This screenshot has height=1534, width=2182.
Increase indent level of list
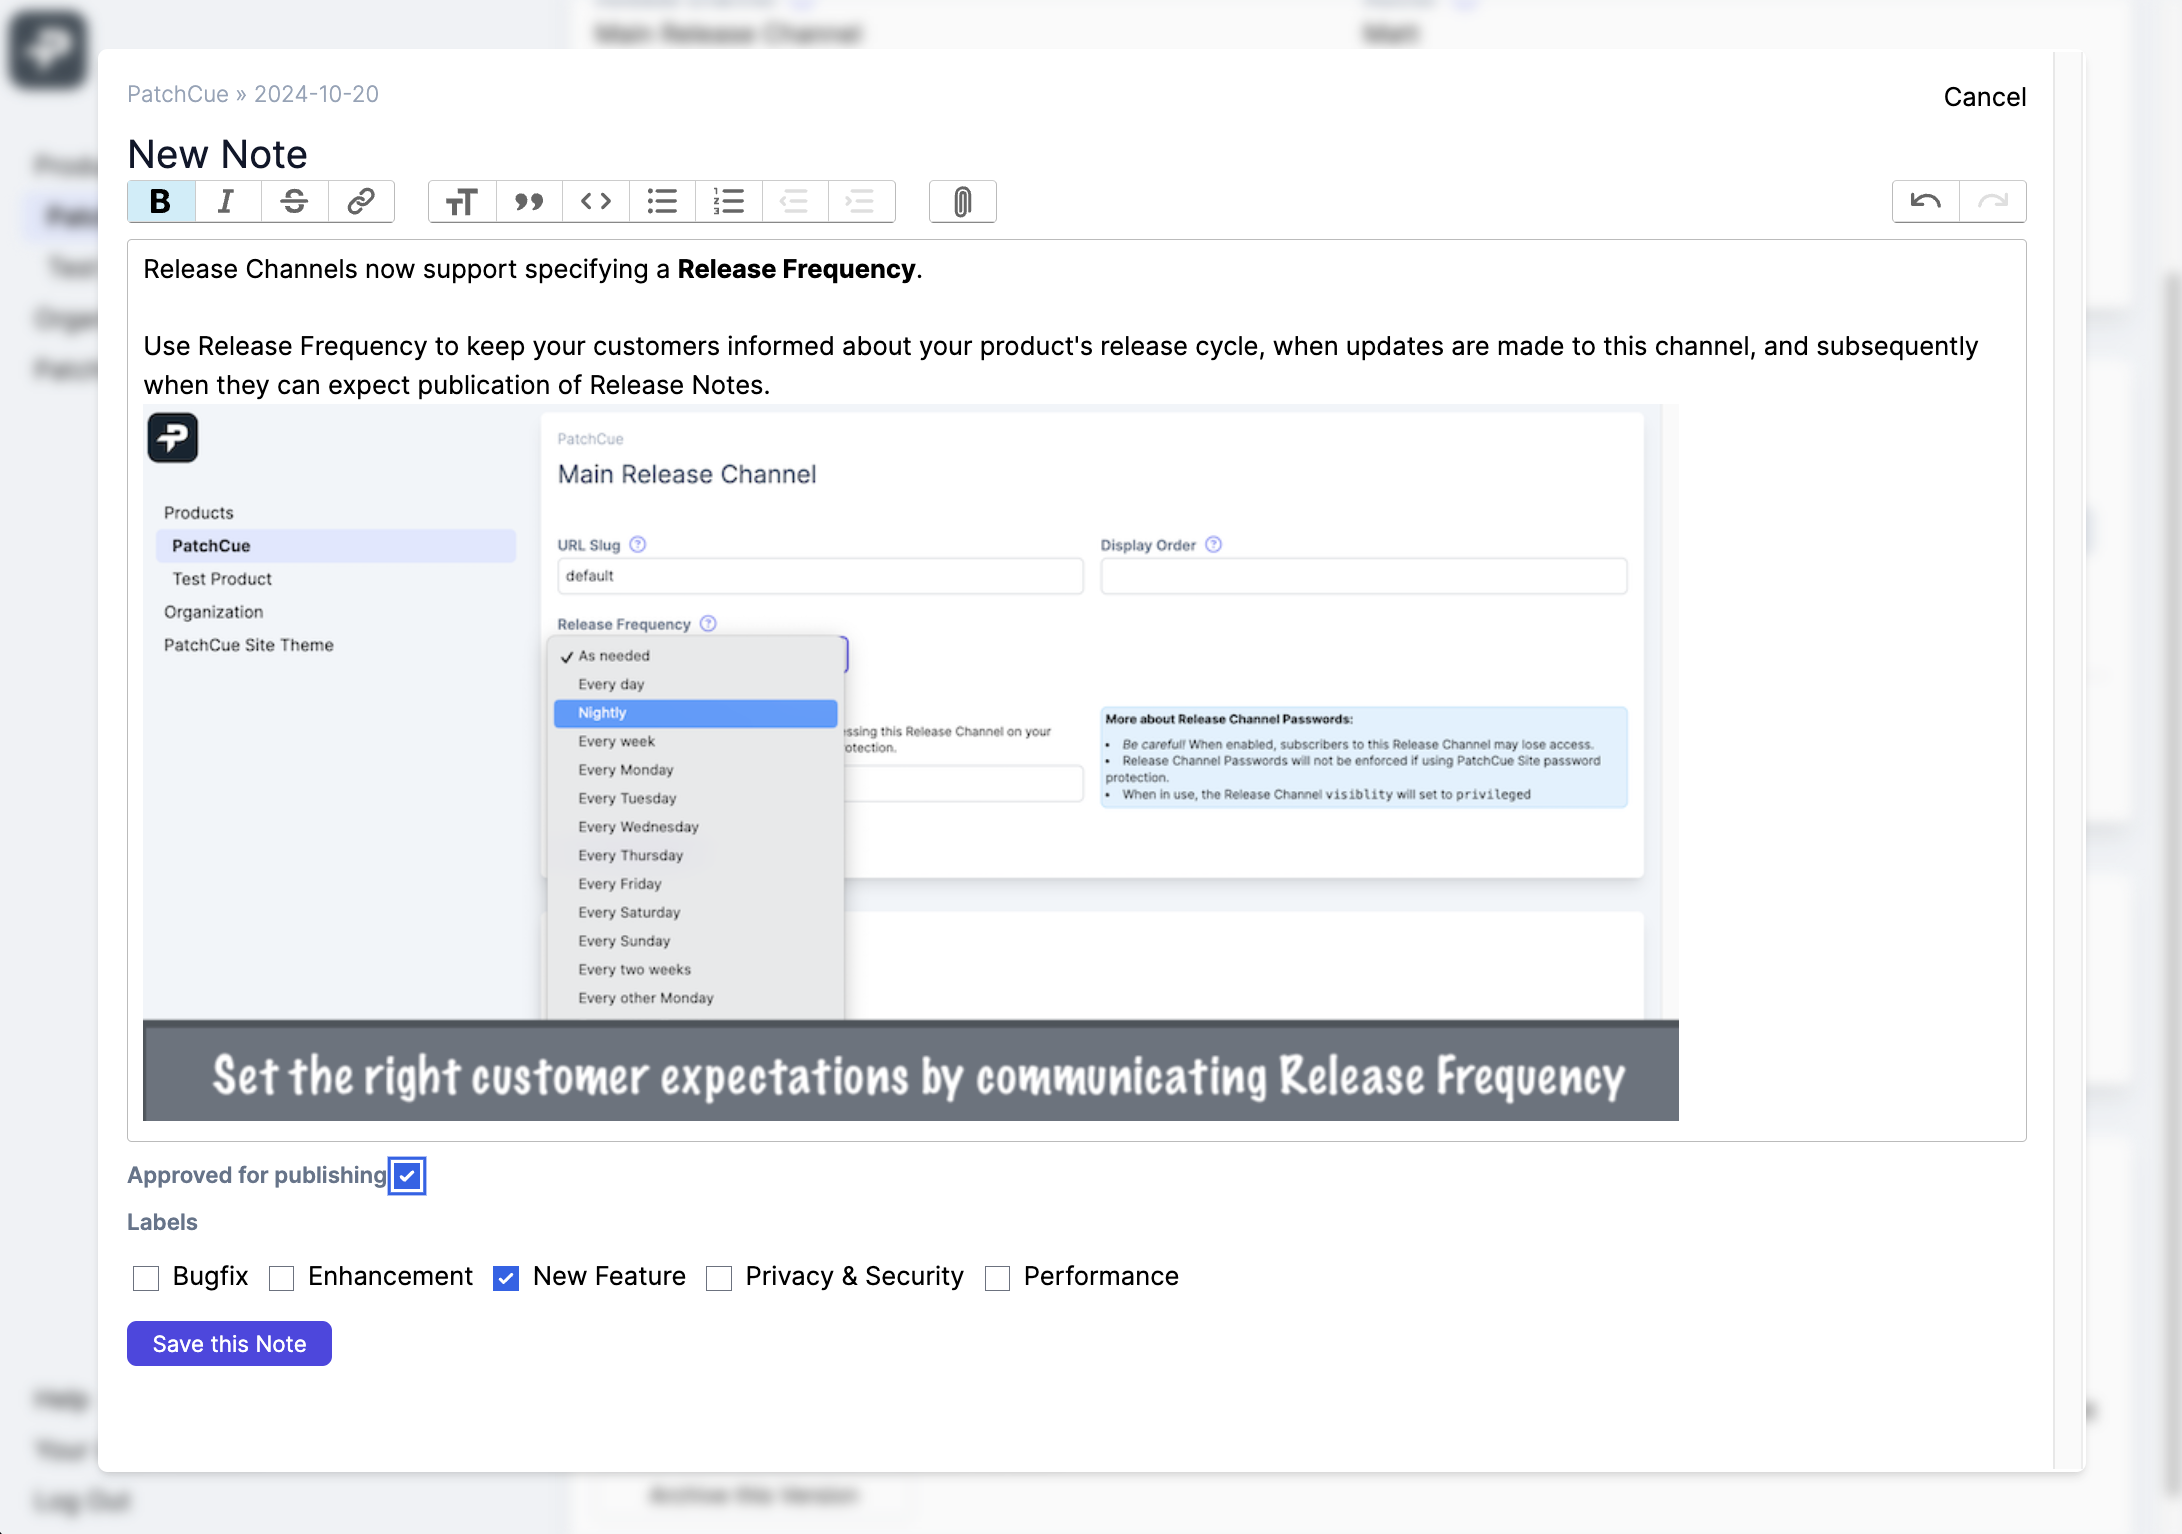[861, 202]
